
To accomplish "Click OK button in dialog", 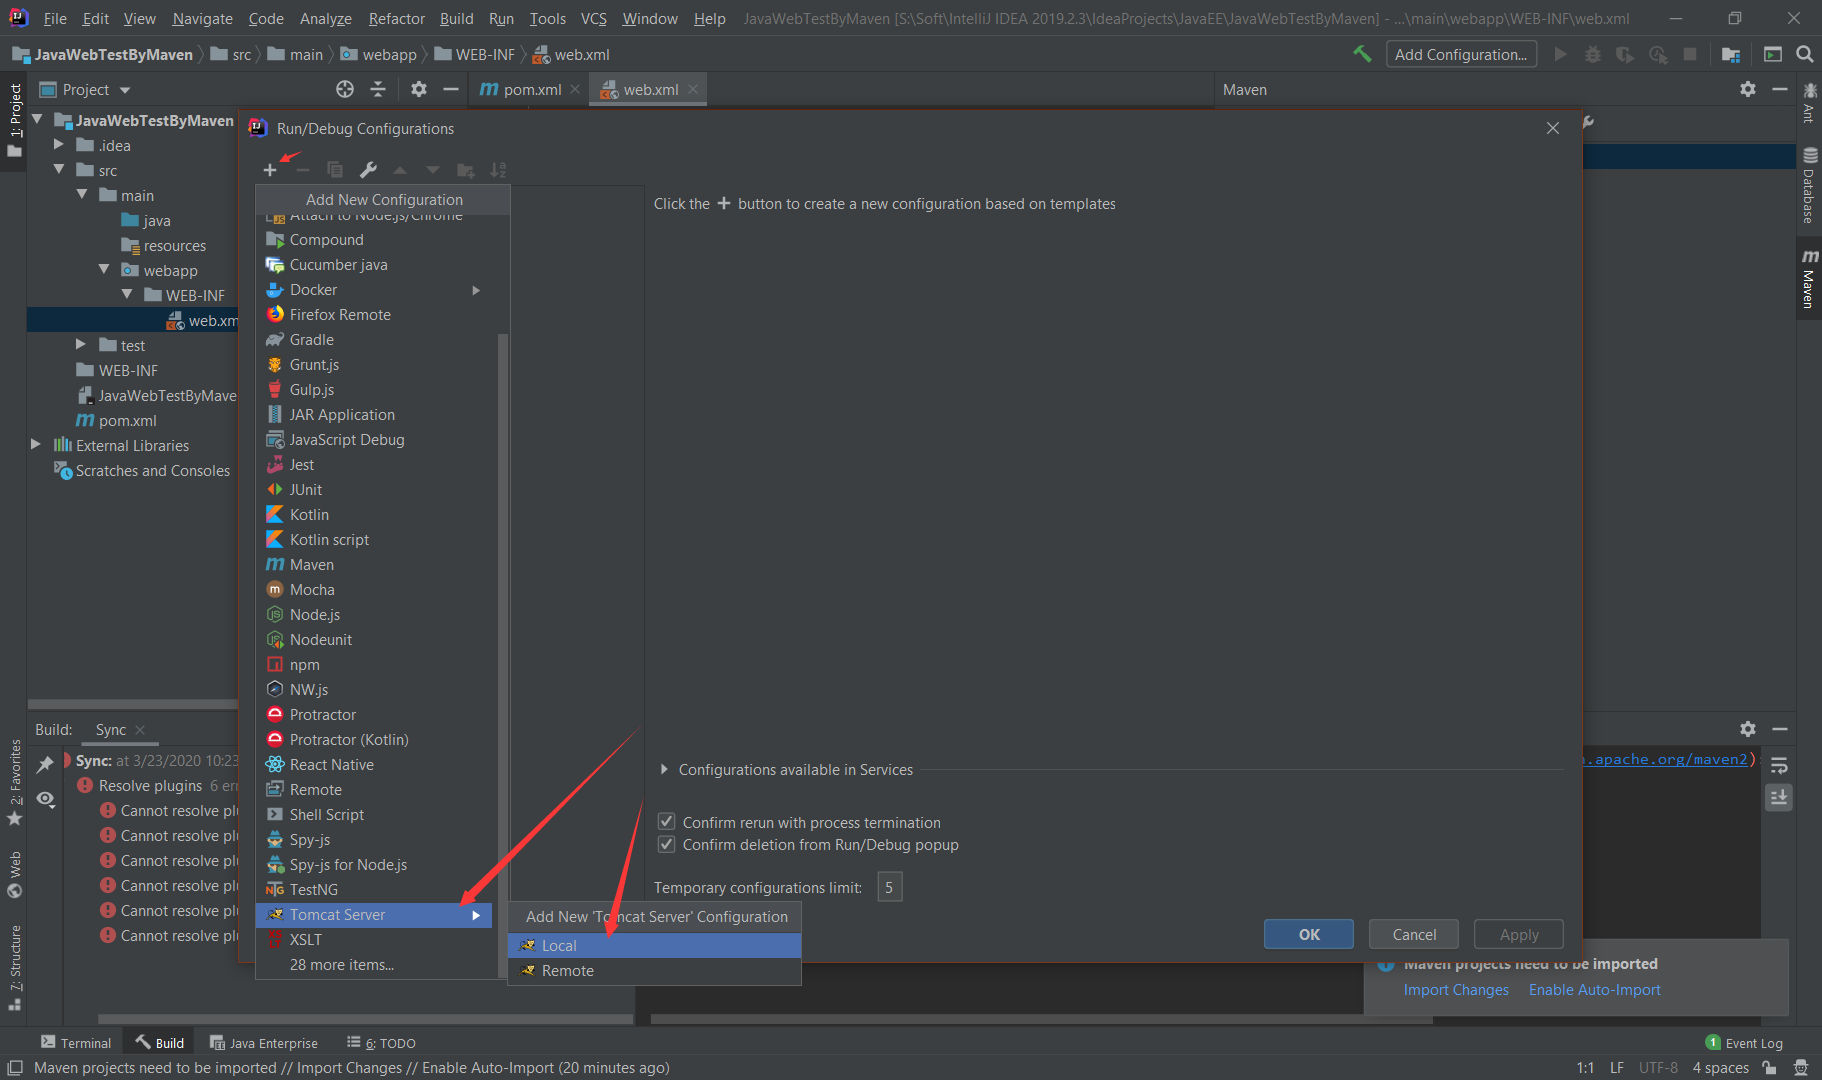I will tap(1309, 934).
